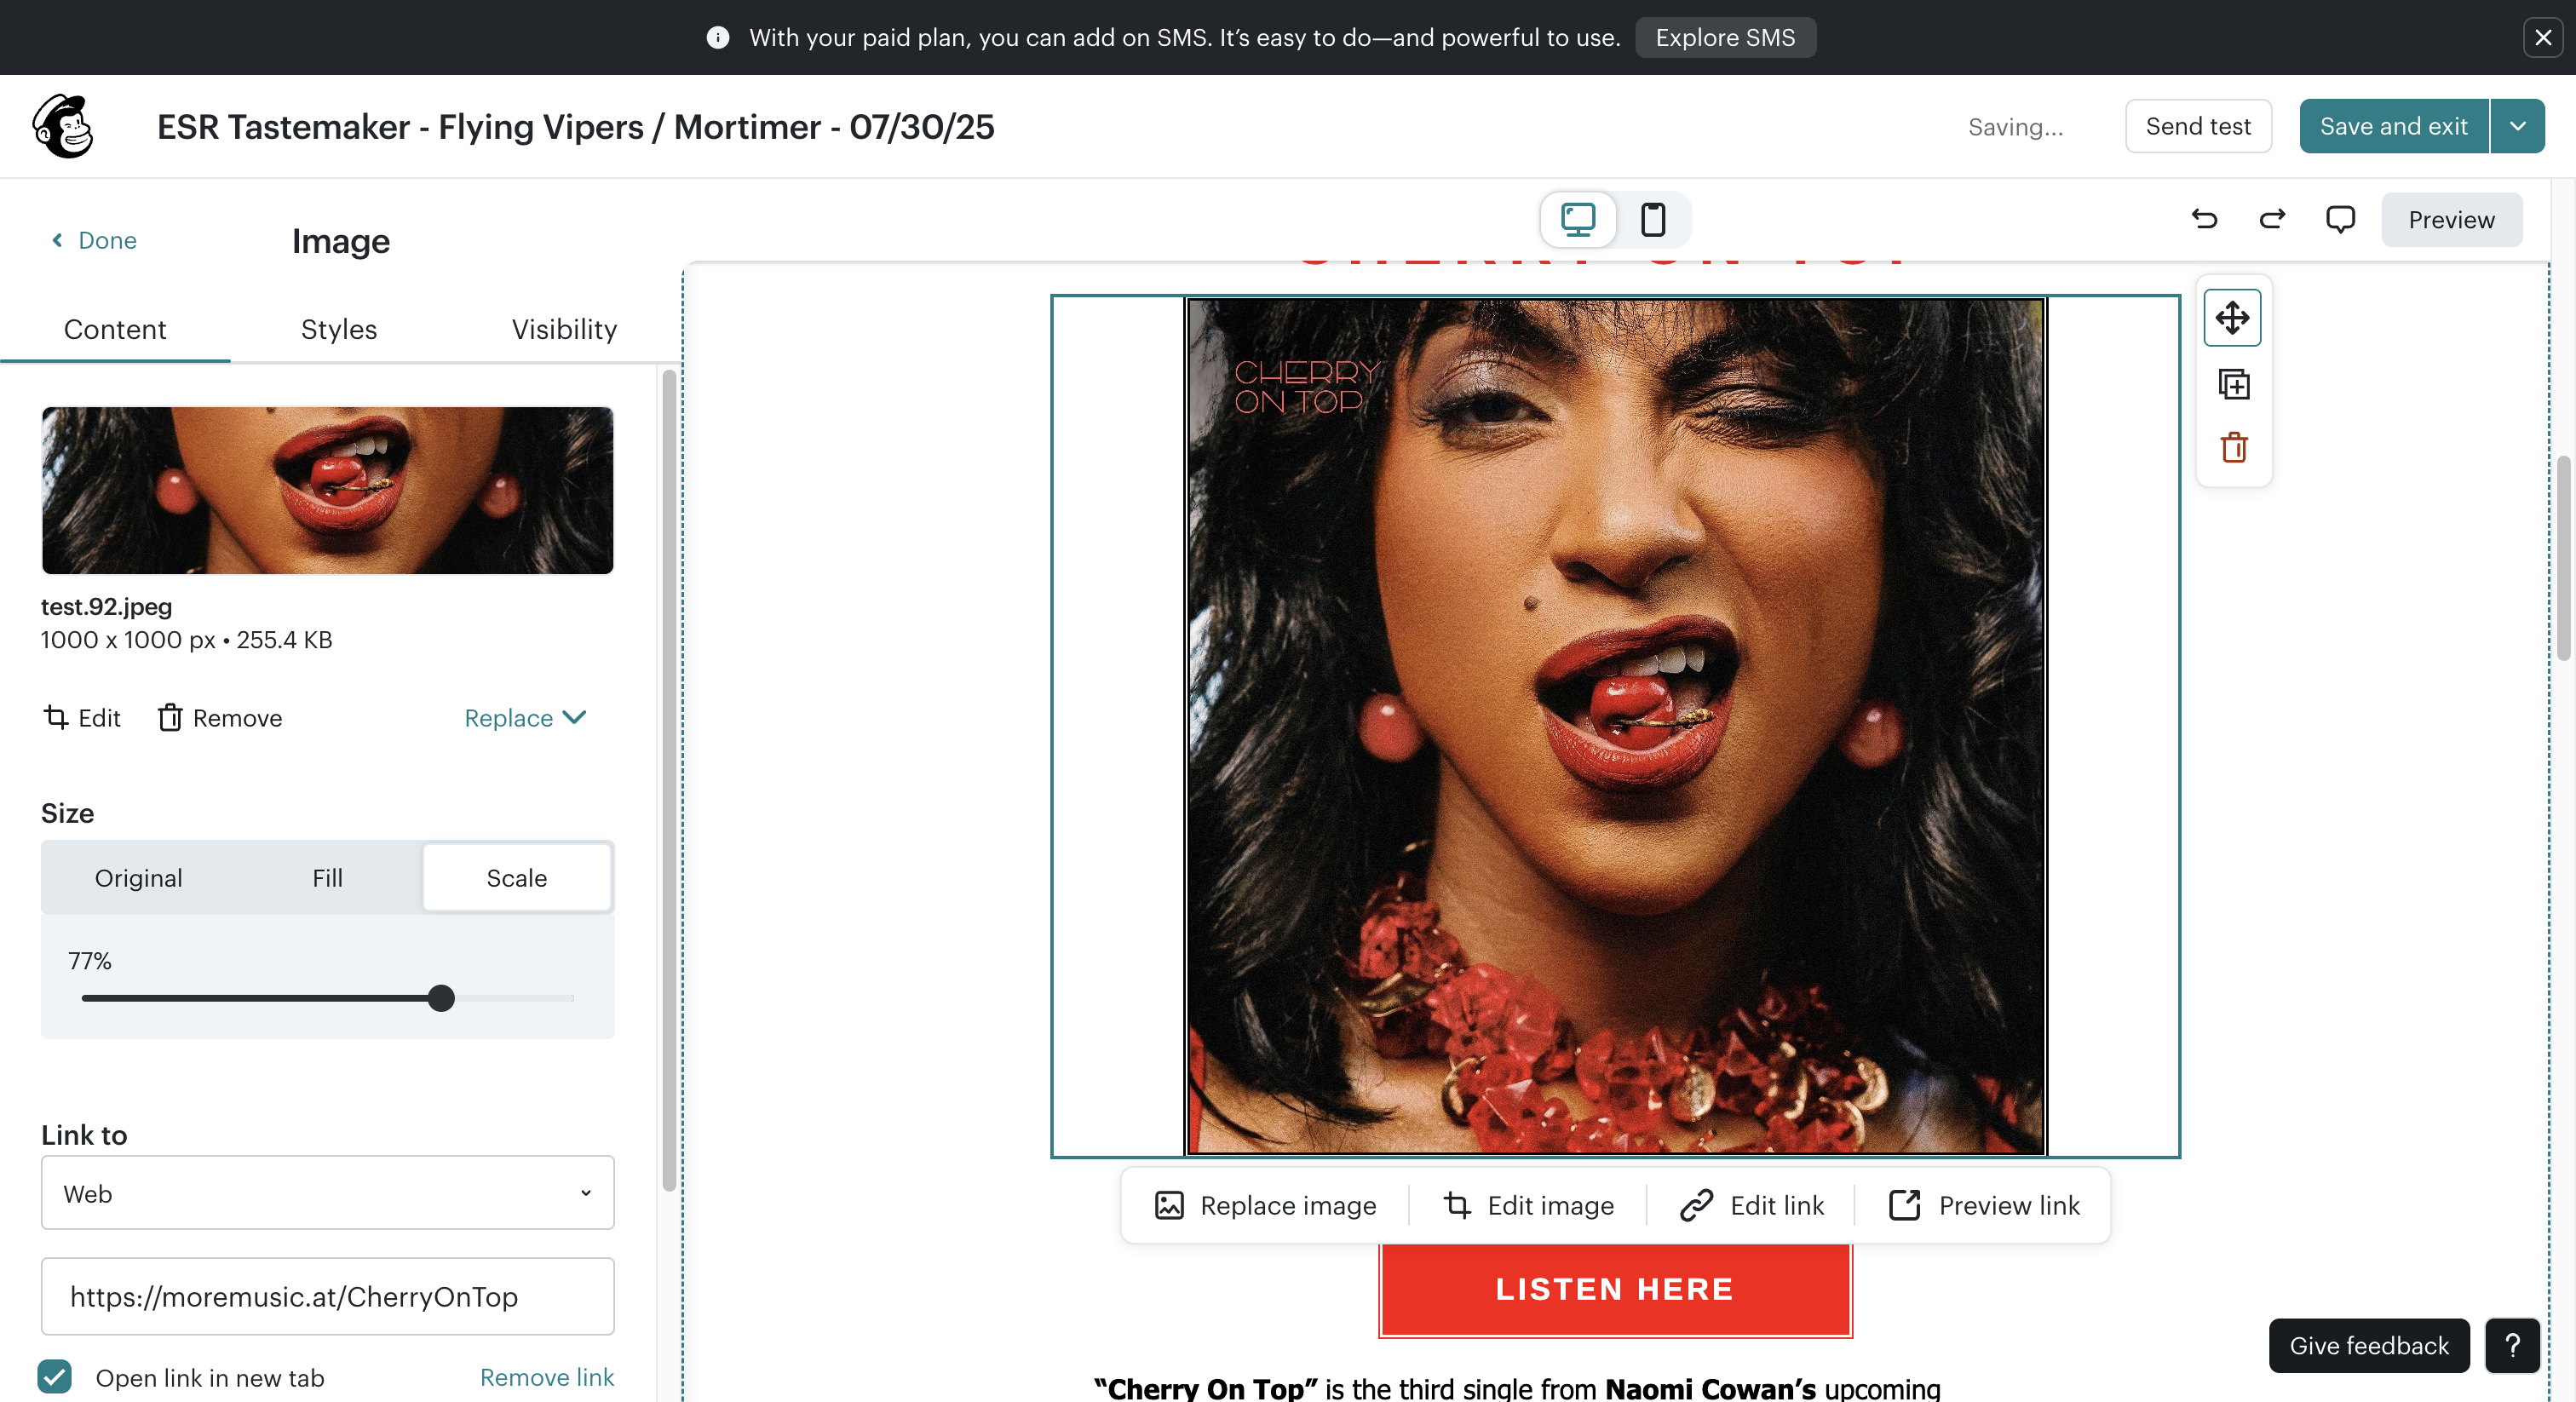Go back with the Done link
The width and height of the screenshot is (2576, 1402).
(x=94, y=240)
